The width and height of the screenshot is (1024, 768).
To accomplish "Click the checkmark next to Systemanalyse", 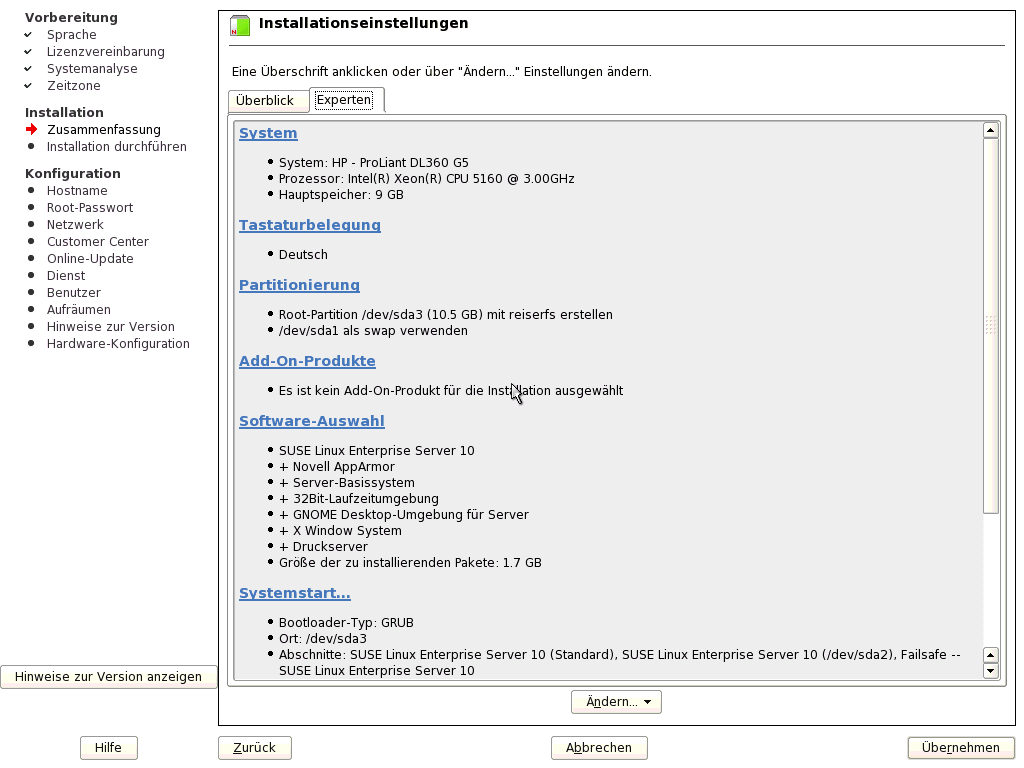I will click(x=28, y=69).
